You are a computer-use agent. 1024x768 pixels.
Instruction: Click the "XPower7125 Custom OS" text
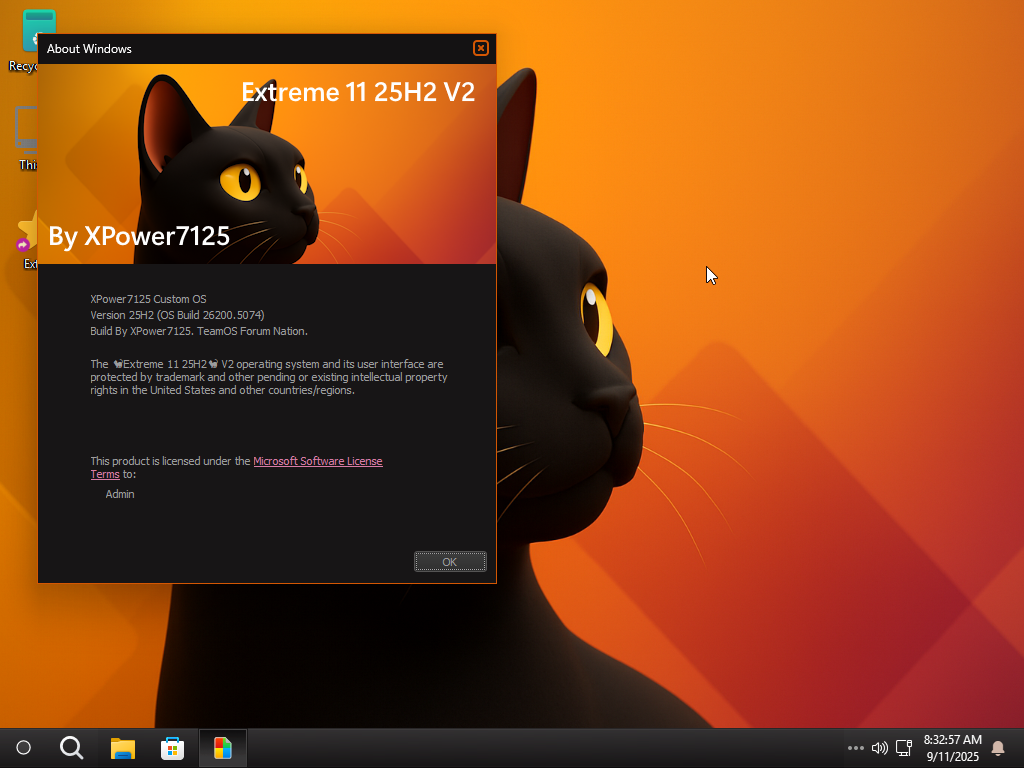tap(148, 299)
